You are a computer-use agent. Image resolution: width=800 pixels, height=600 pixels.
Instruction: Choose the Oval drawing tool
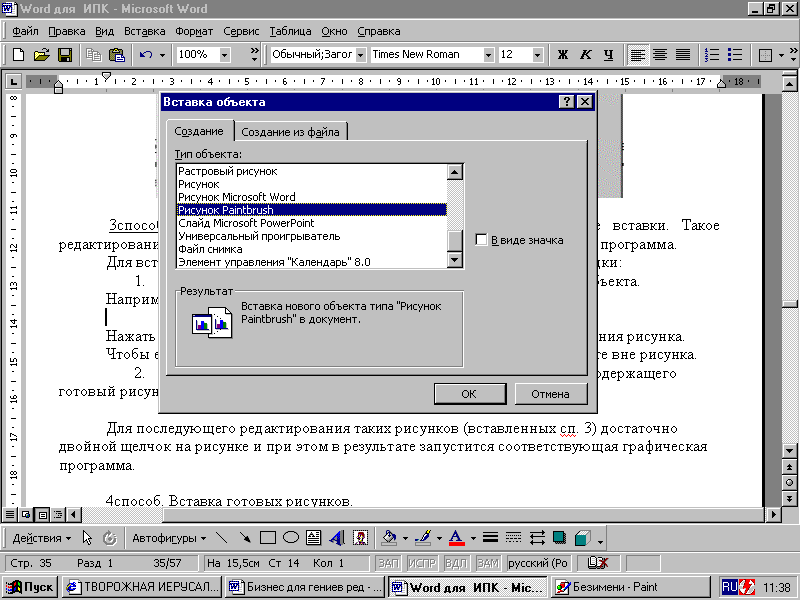(291, 538)
